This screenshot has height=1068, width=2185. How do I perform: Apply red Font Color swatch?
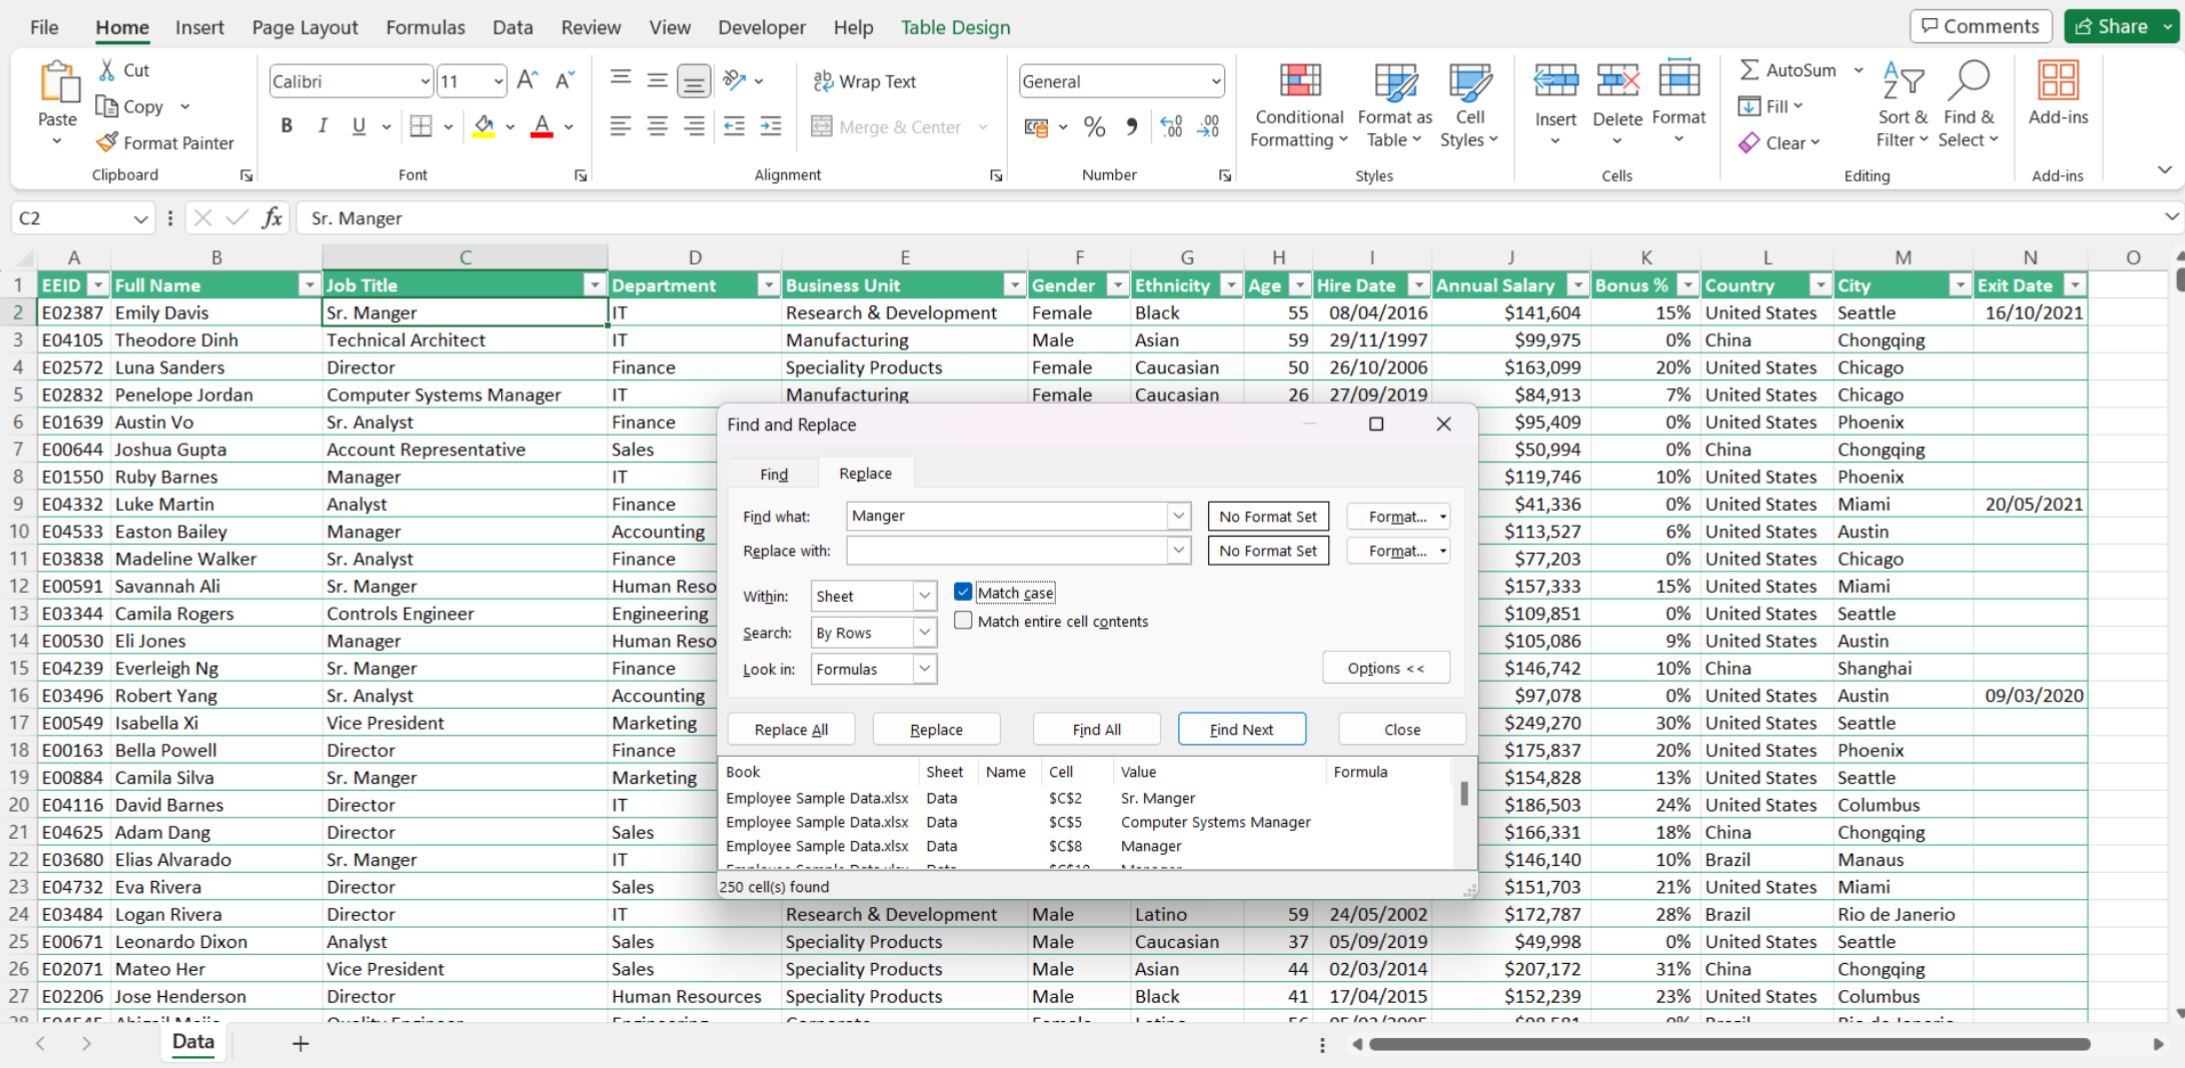tap(542, 126)
